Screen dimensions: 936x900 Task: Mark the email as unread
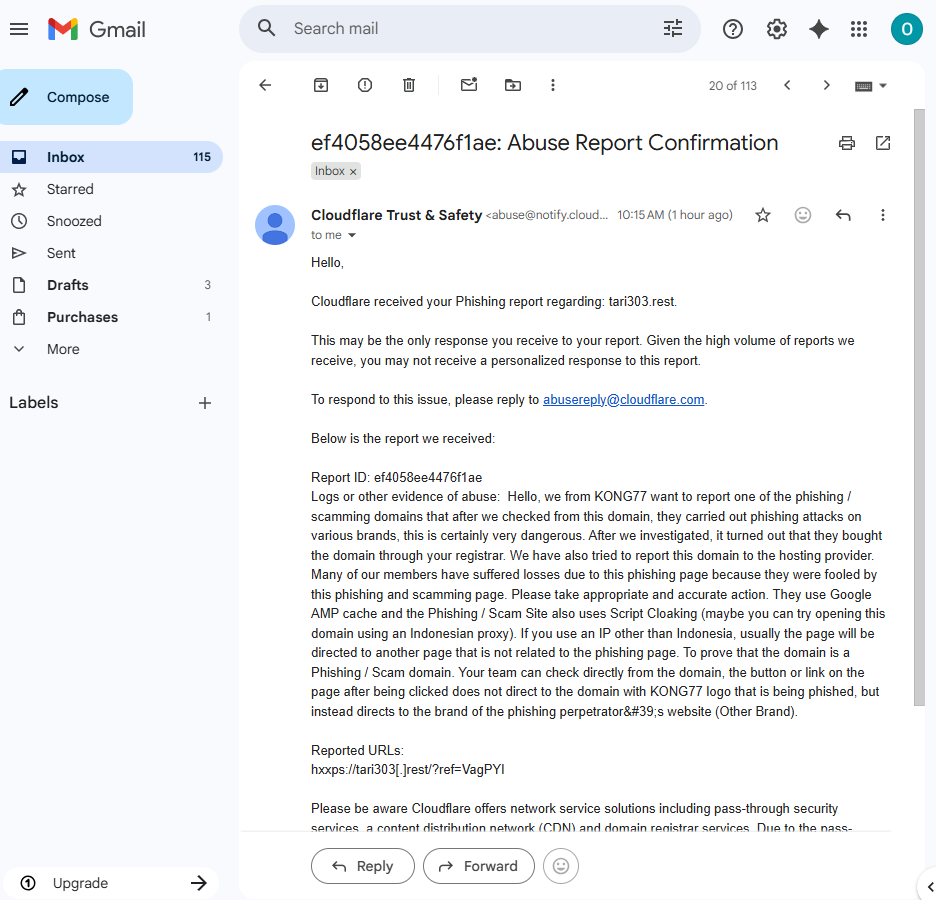(469, 85)
